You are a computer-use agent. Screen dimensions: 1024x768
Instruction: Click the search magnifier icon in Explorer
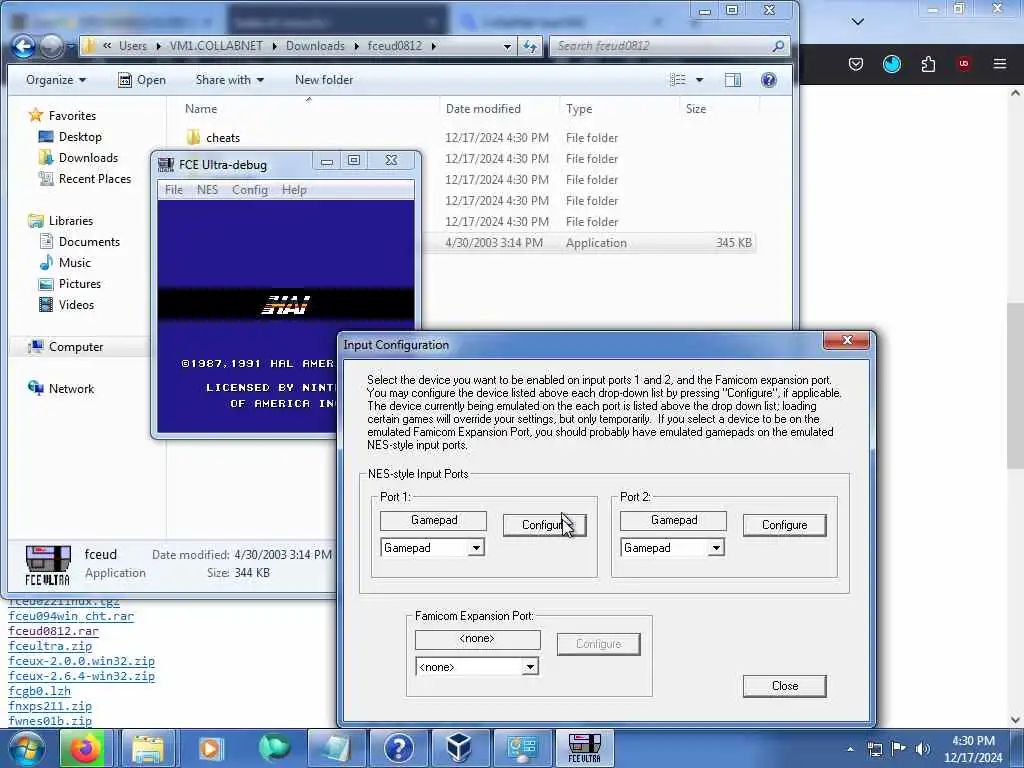[778, 46]
